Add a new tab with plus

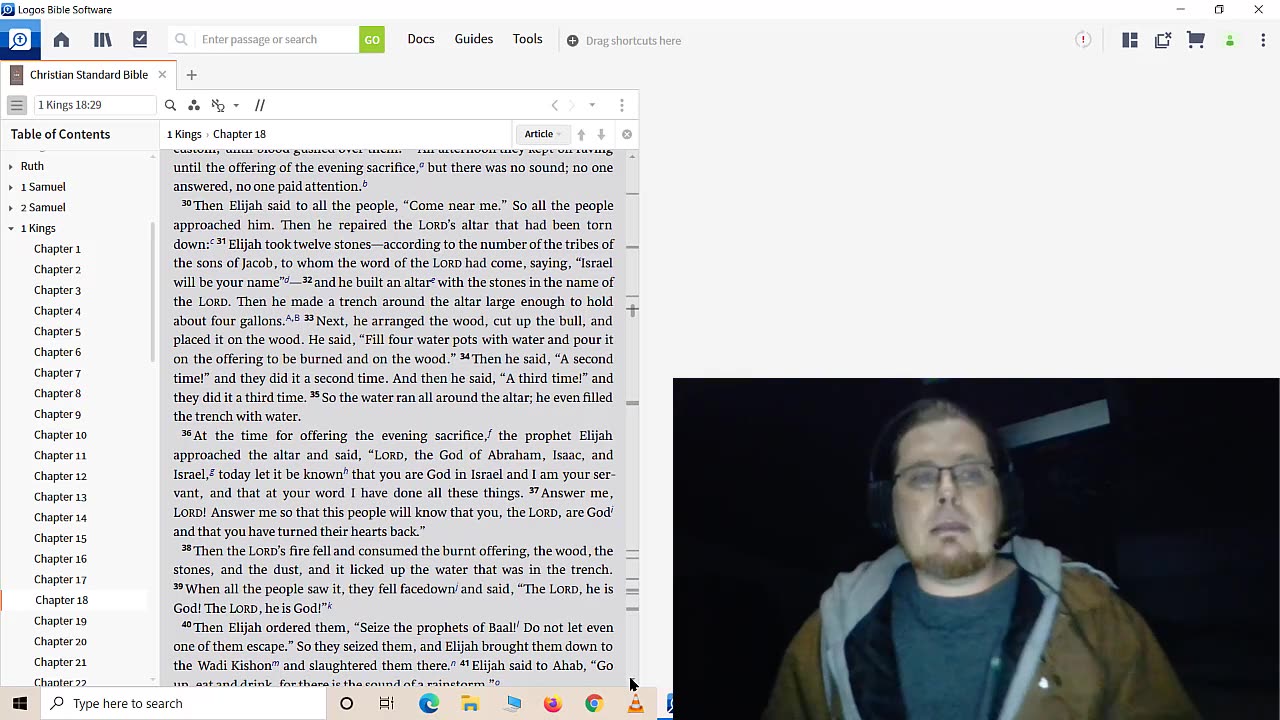click(191, 75)
